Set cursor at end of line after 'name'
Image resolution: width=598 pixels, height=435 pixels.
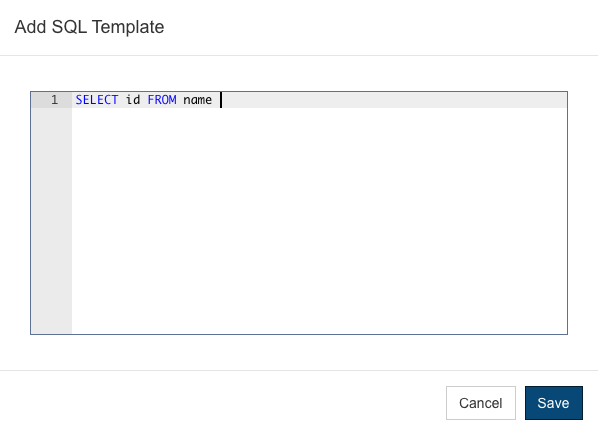pyautogui.click(x=220, y=100)
